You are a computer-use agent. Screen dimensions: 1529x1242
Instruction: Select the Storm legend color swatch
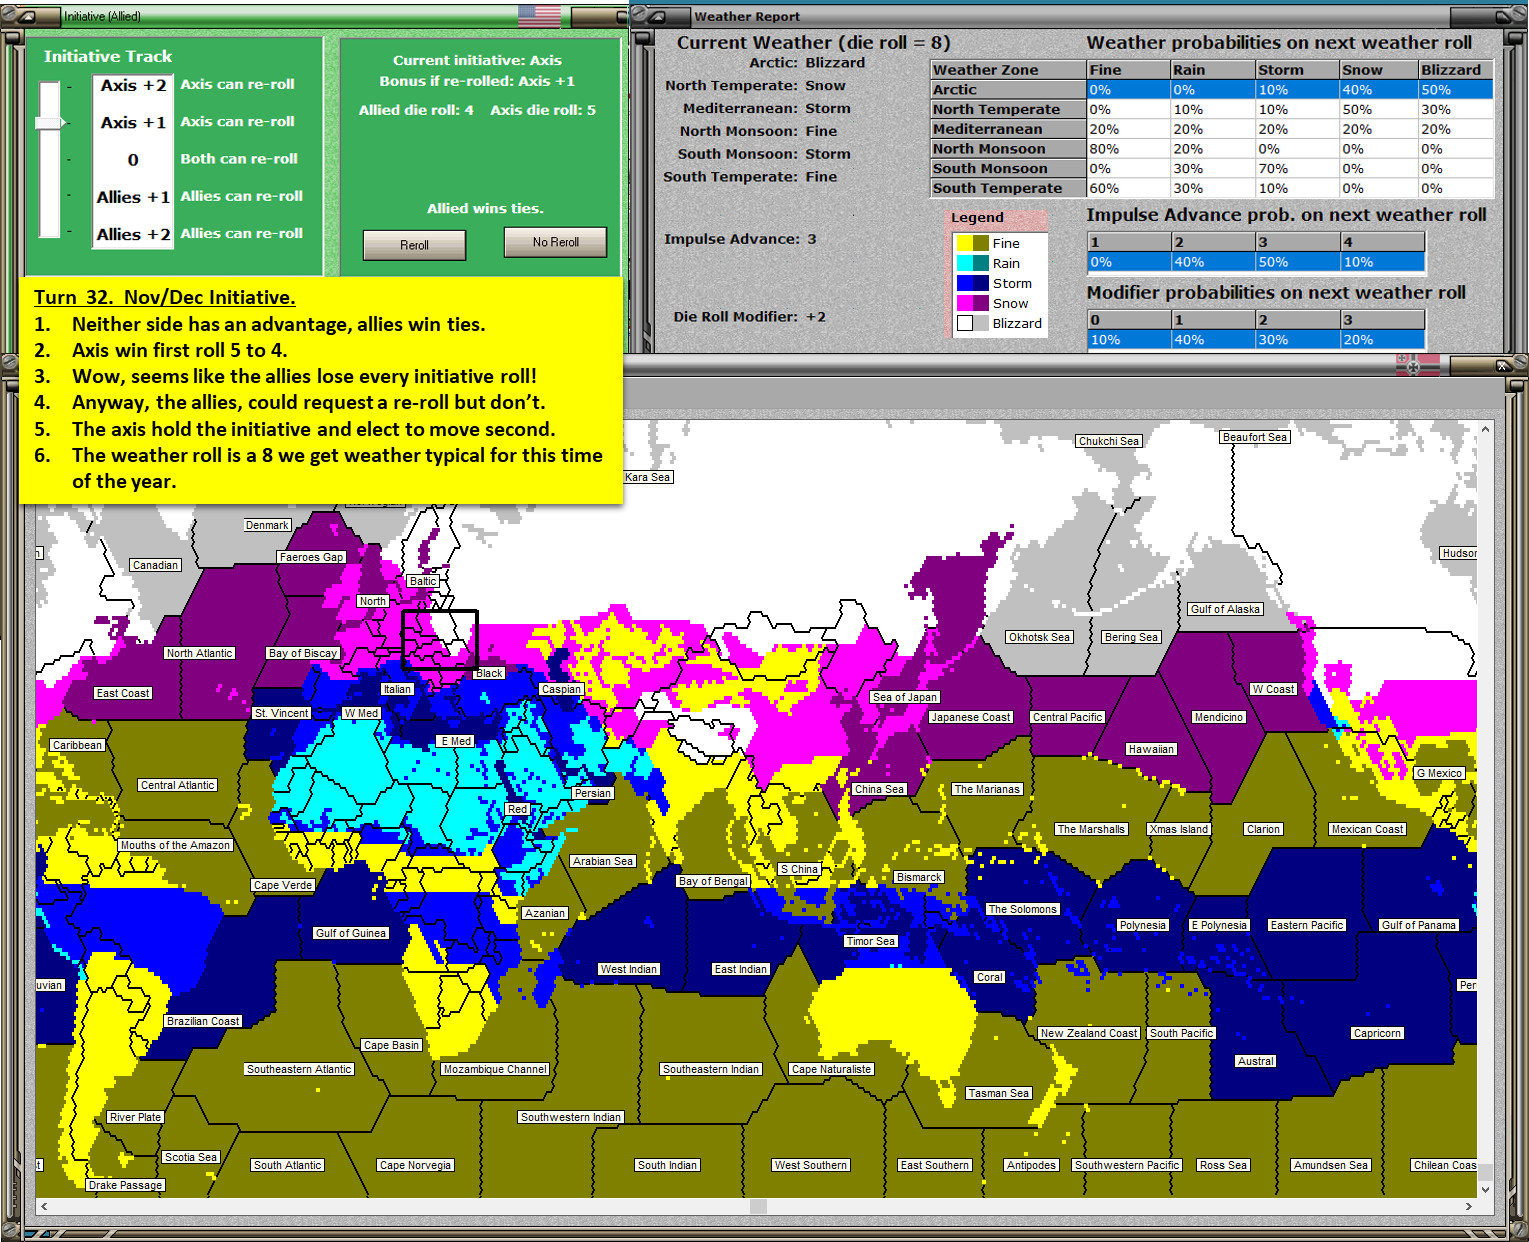(973, 283)
